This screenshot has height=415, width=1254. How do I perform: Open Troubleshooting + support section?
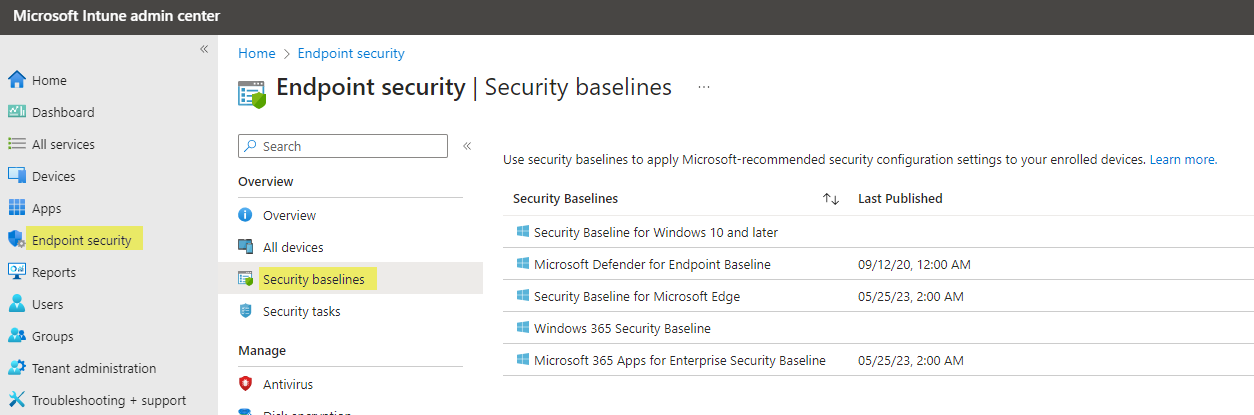109,400
